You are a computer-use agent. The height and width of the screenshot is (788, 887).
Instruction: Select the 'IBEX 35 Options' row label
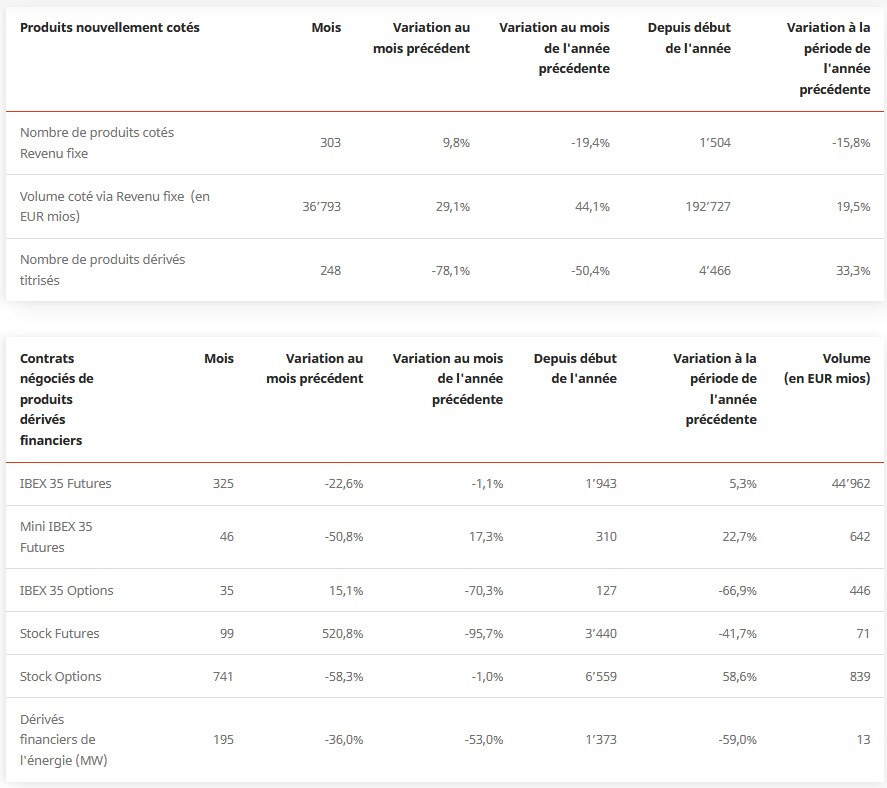click(x=67, y=590)
